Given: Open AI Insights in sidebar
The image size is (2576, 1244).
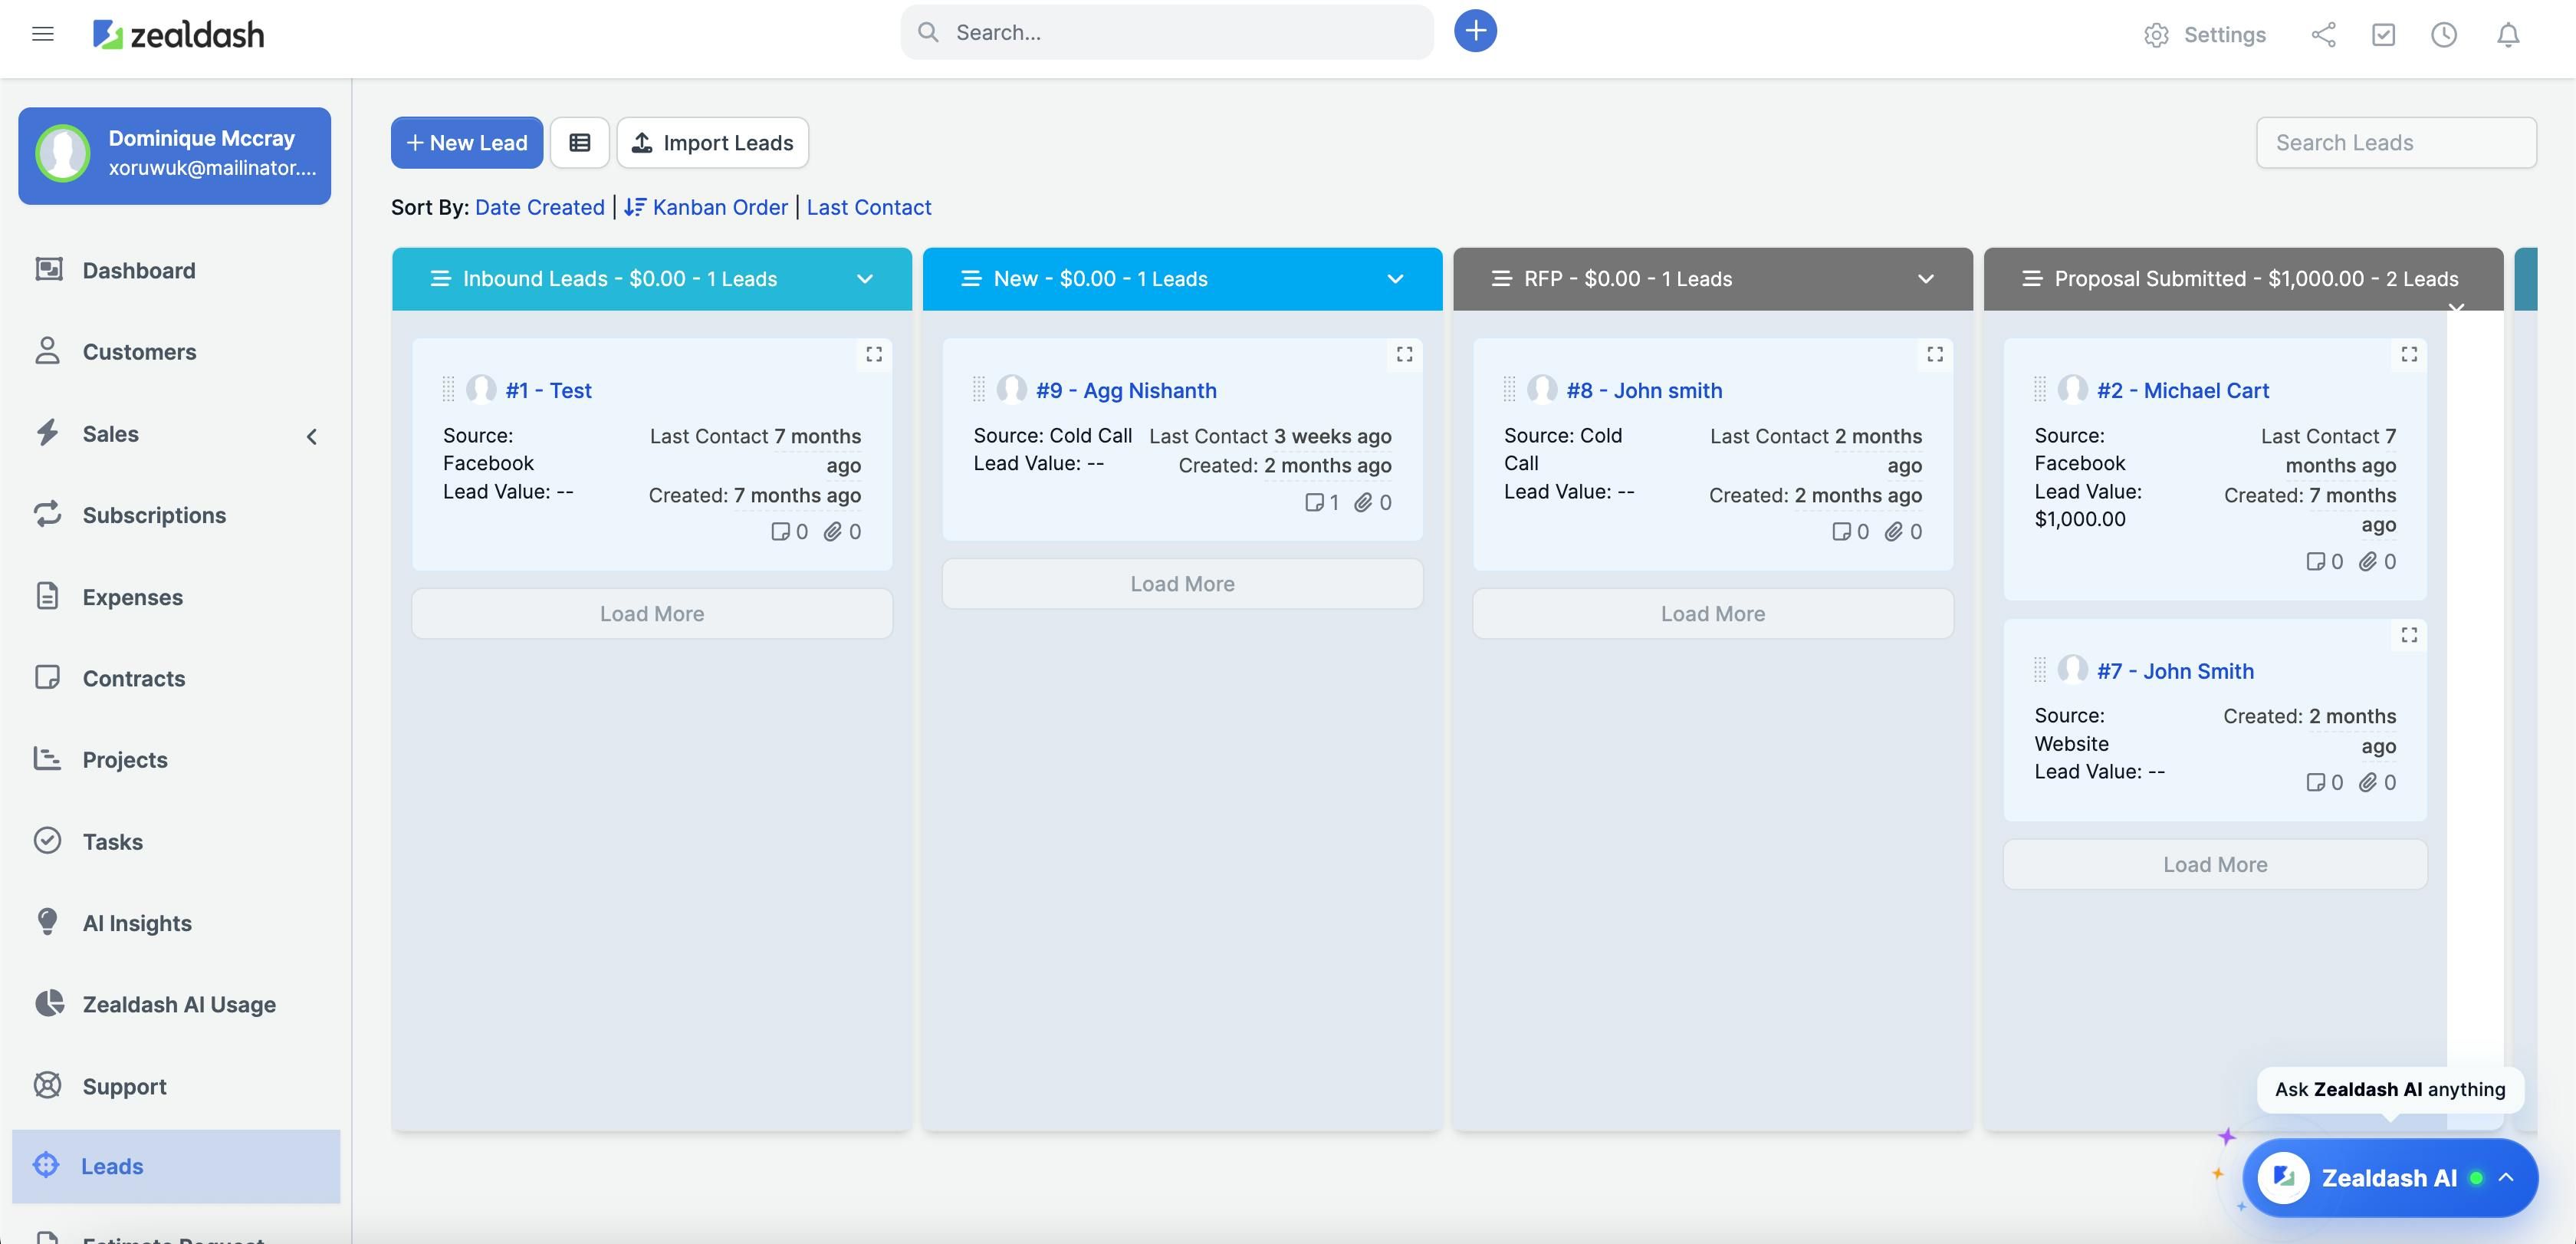Looking at the screenshot, I should pos(176,923).
